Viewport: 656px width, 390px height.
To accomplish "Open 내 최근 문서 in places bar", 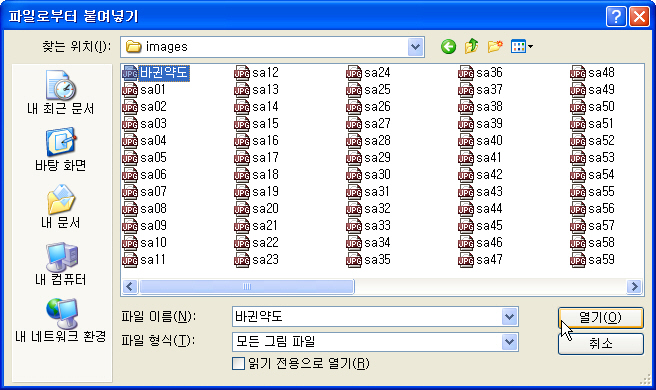I will (61, 92).
